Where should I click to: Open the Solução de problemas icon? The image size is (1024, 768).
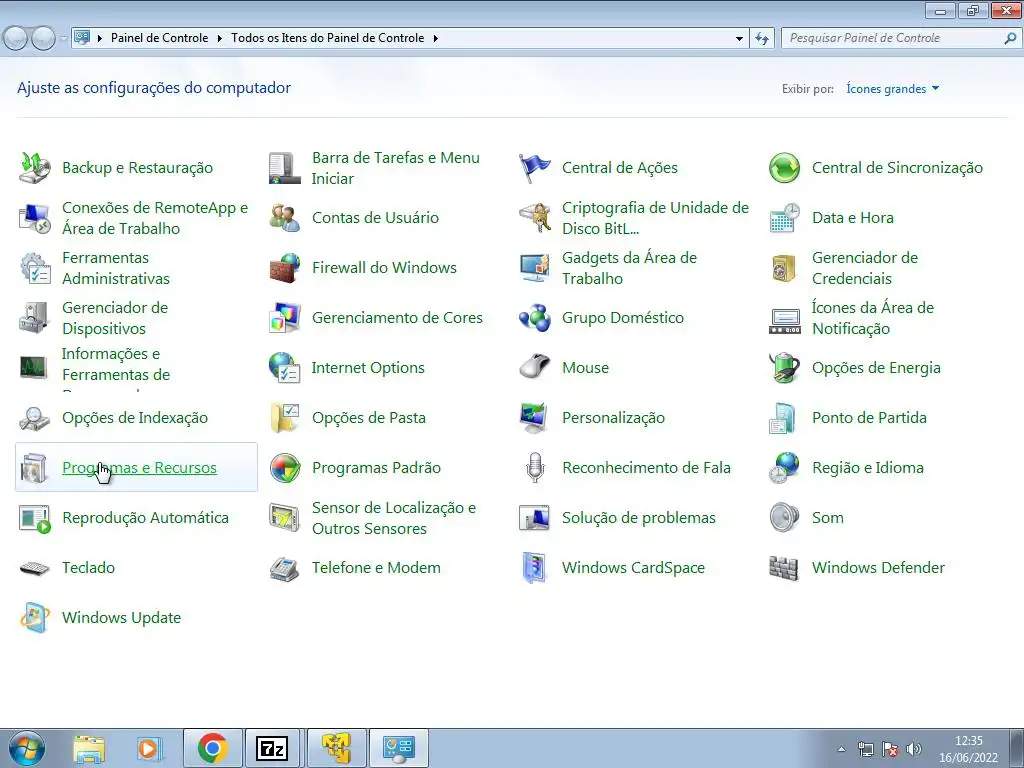[x=534, y=518]
